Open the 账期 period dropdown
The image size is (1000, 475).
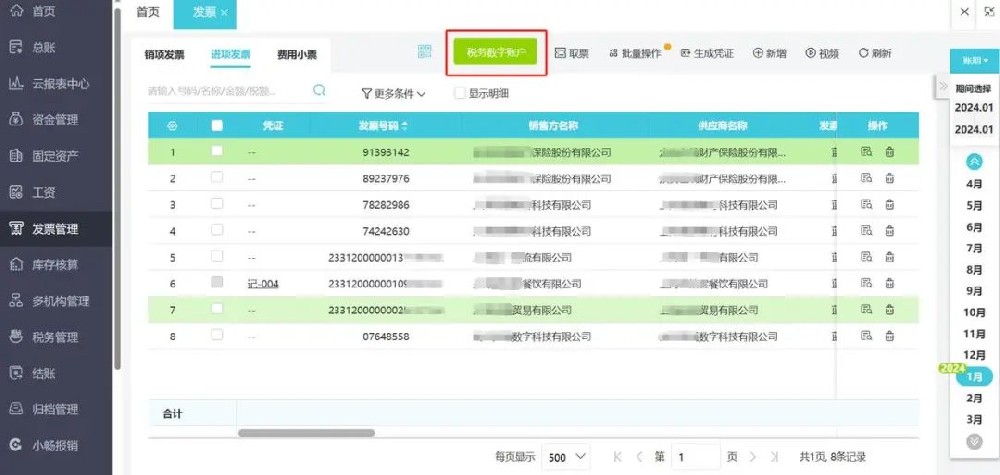click(974, 61)
